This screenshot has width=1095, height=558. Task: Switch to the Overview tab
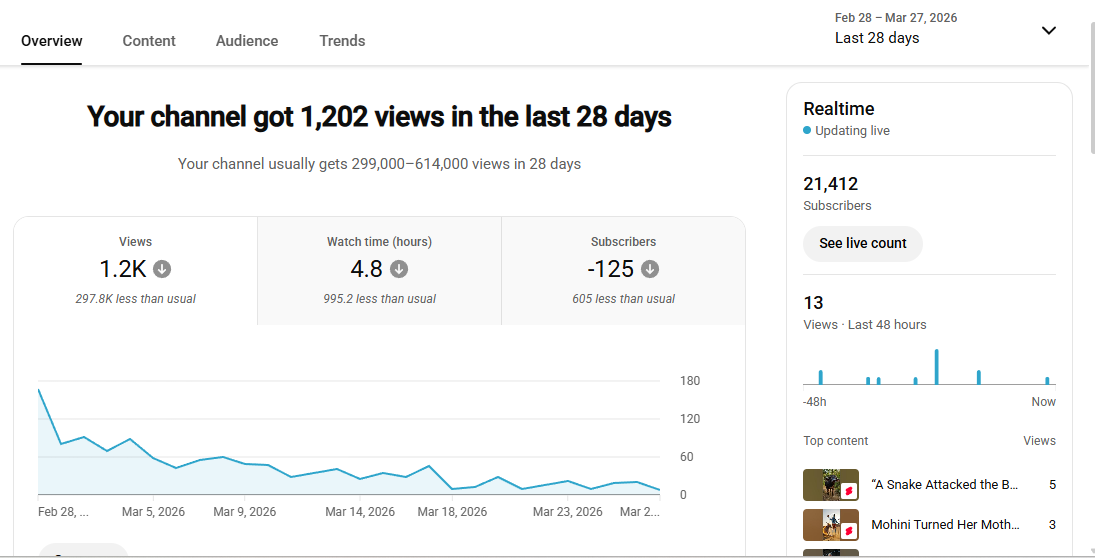point(52,41)
